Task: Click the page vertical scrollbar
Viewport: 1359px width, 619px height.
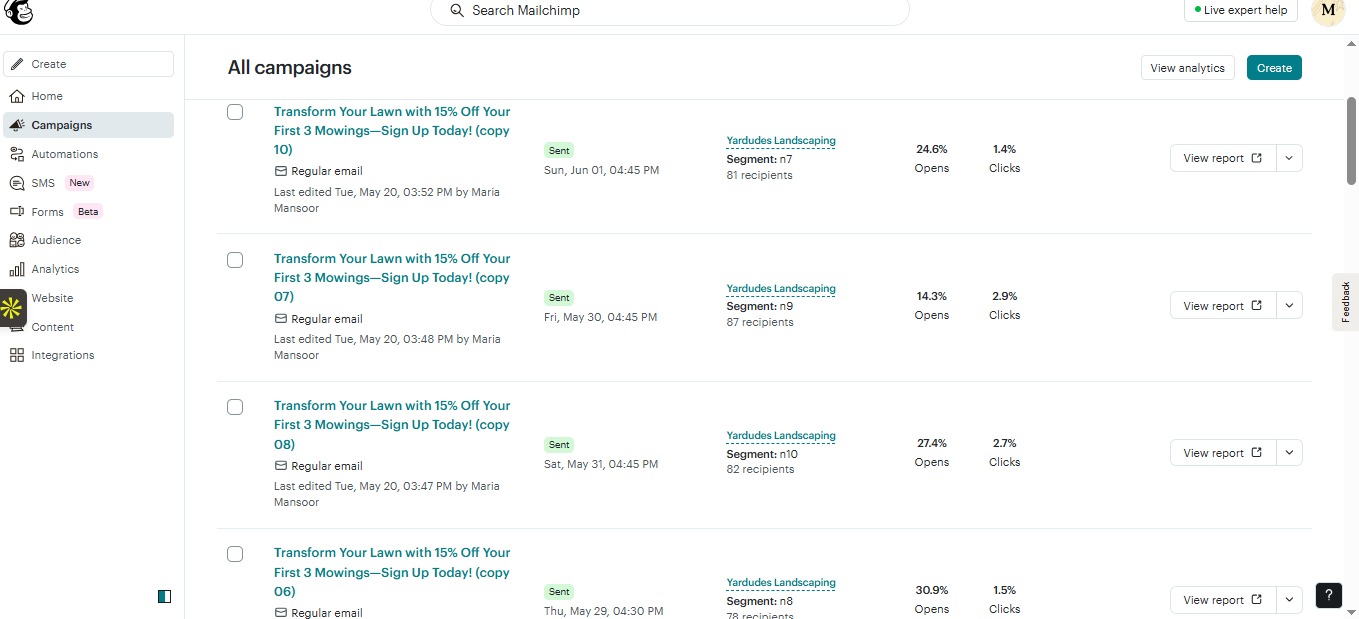Action: [1351, 140]
